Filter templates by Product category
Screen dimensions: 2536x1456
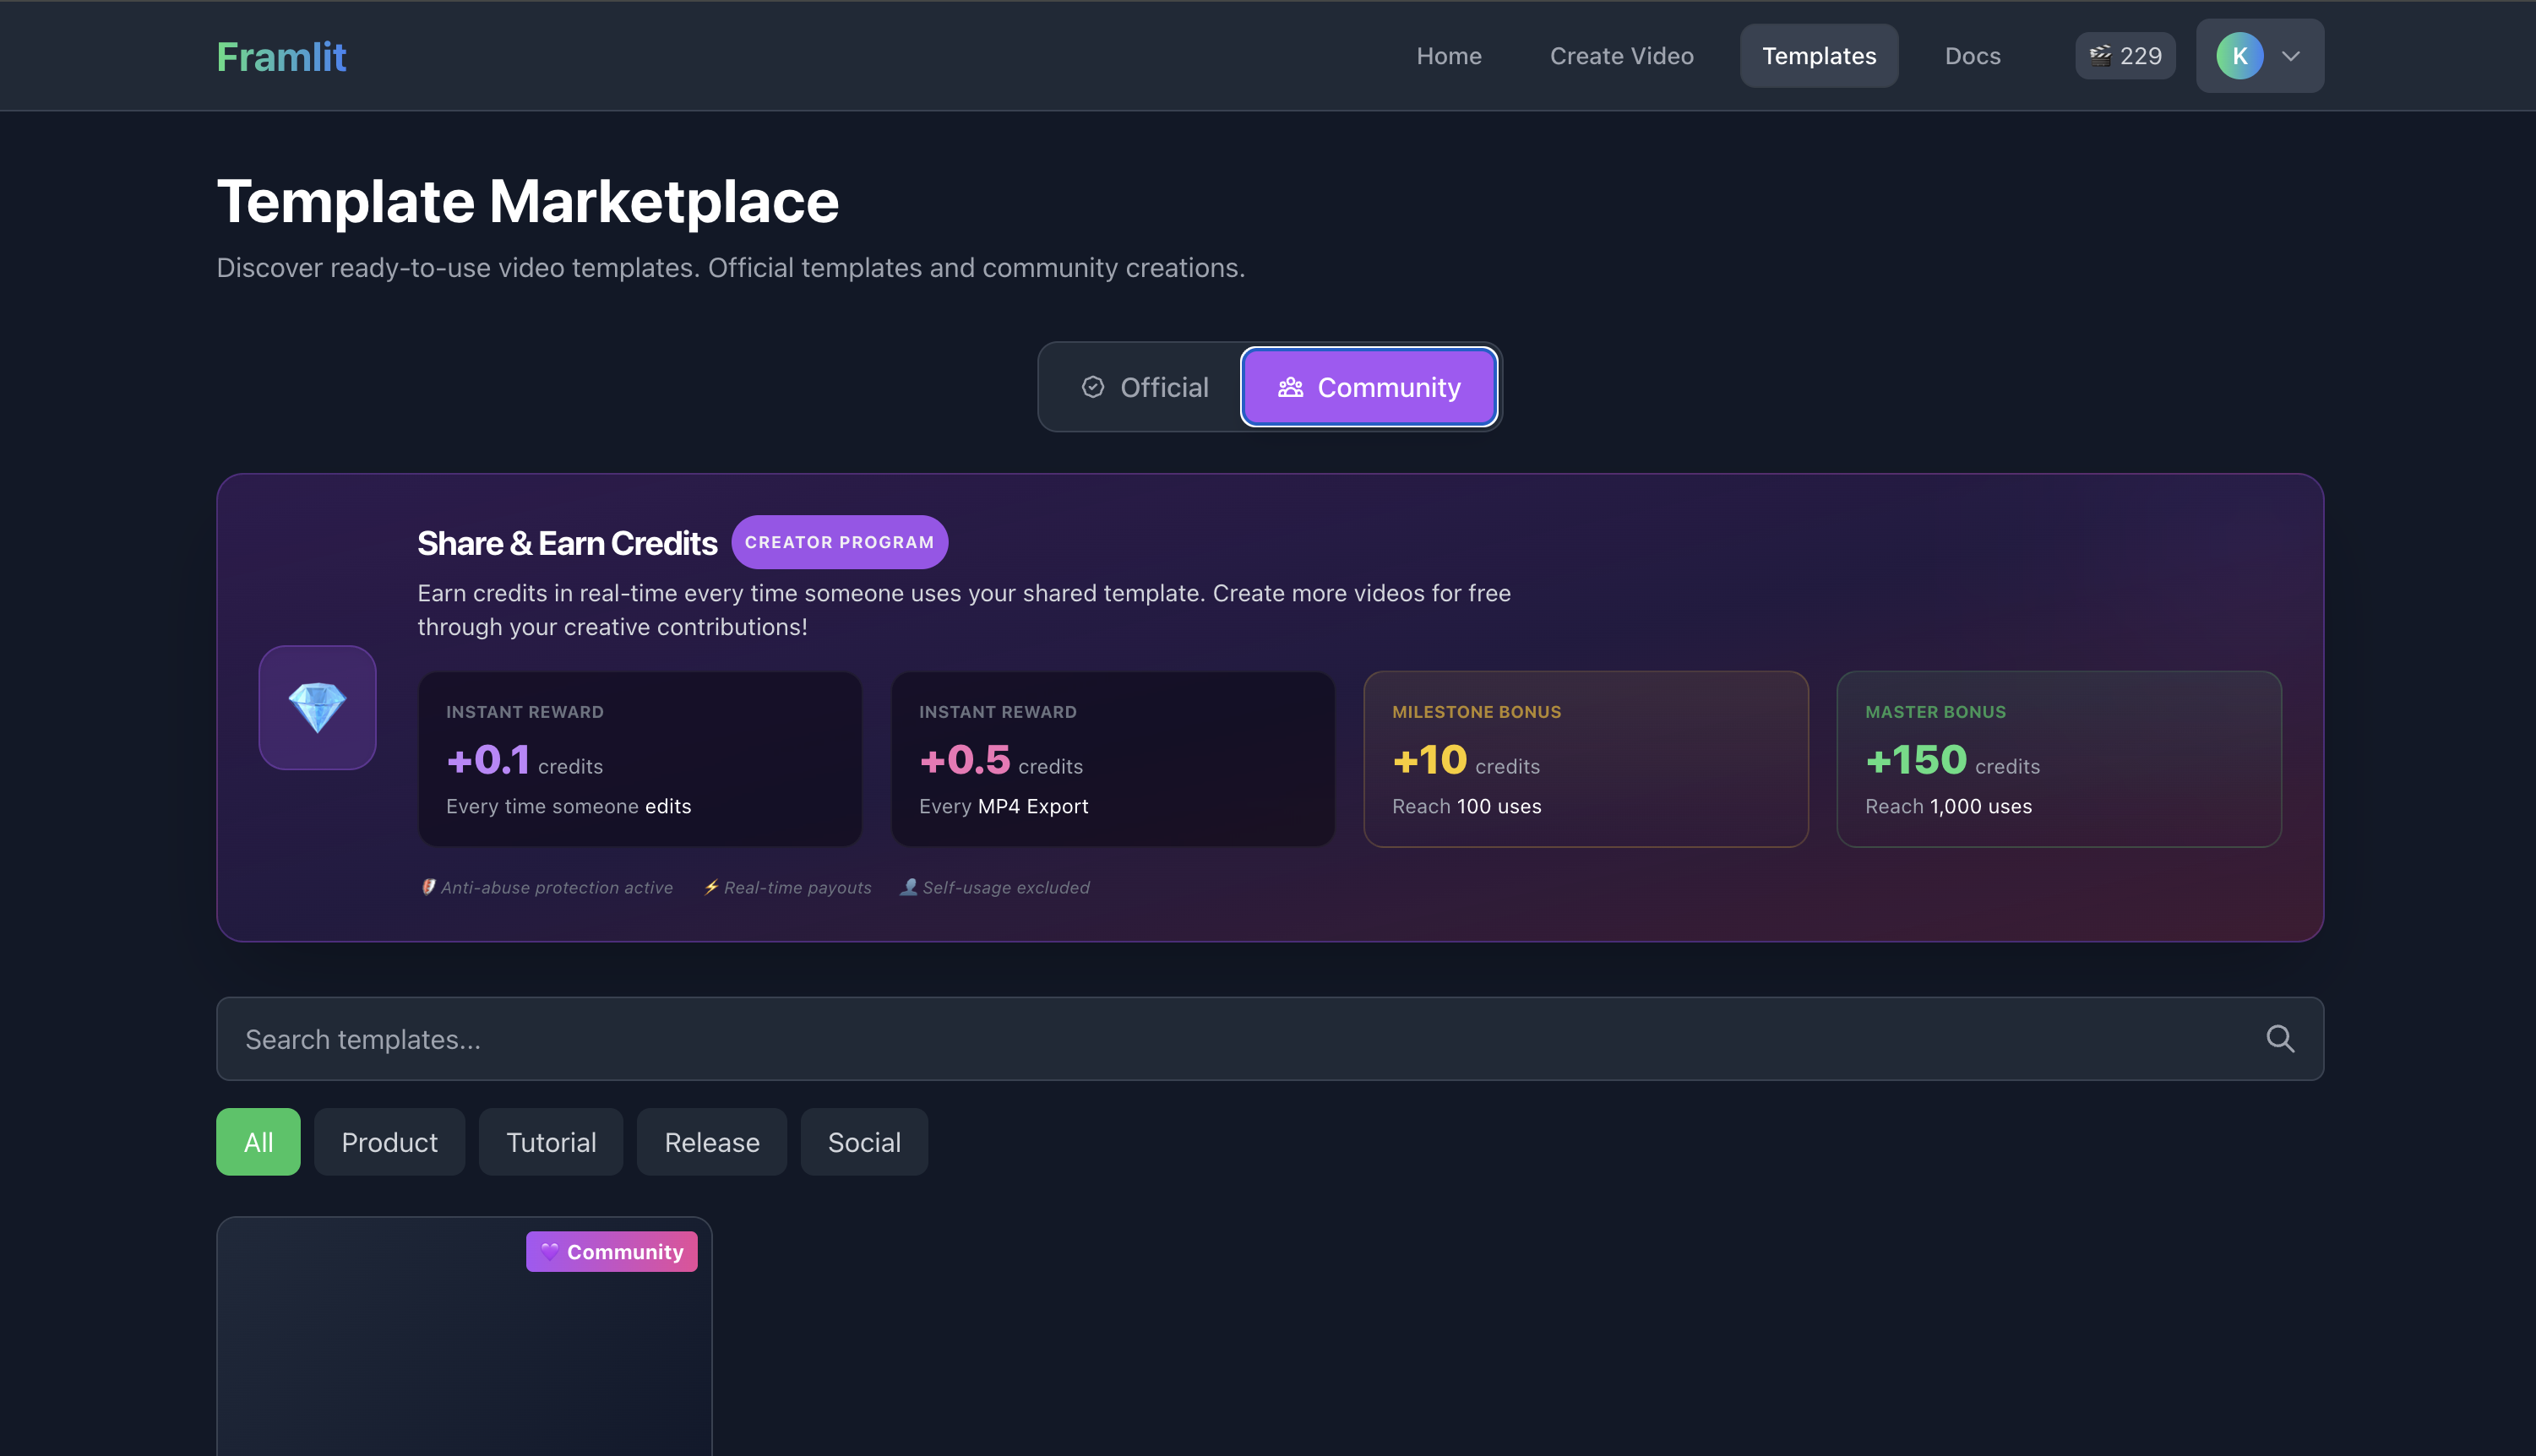coord(389,1142)
